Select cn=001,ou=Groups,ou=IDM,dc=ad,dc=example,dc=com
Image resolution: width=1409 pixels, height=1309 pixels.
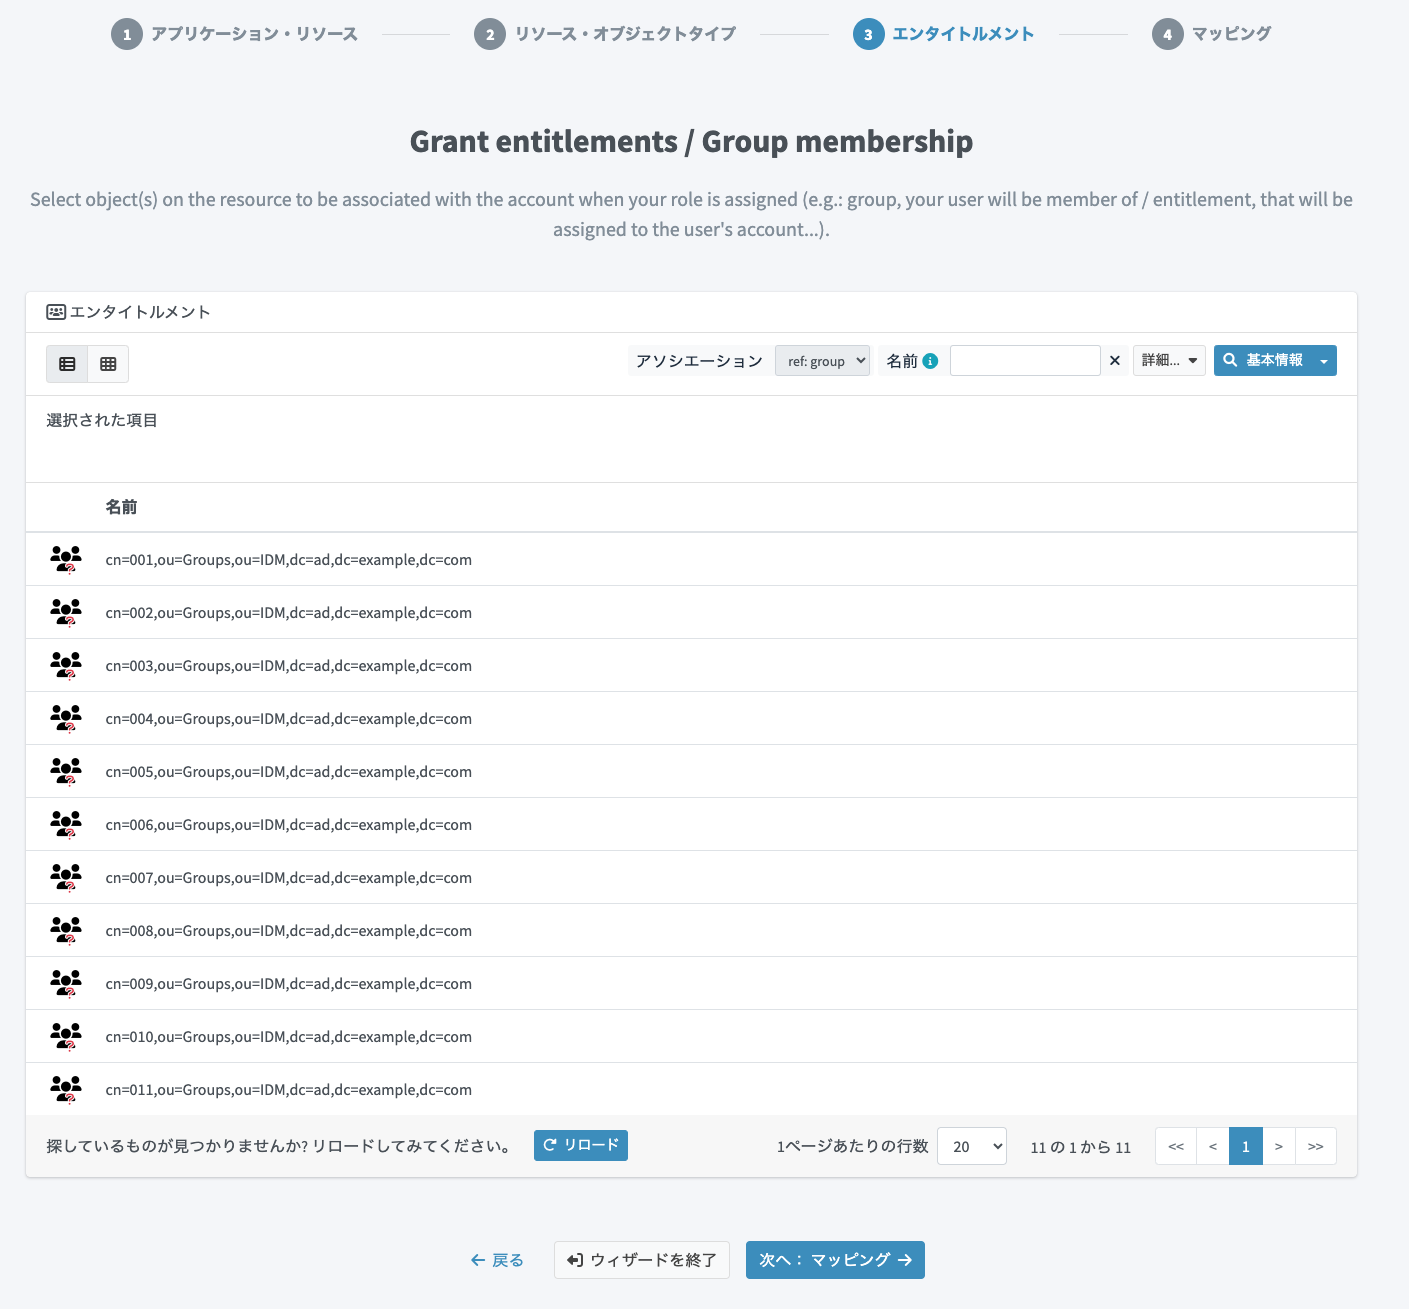[289, 560]
